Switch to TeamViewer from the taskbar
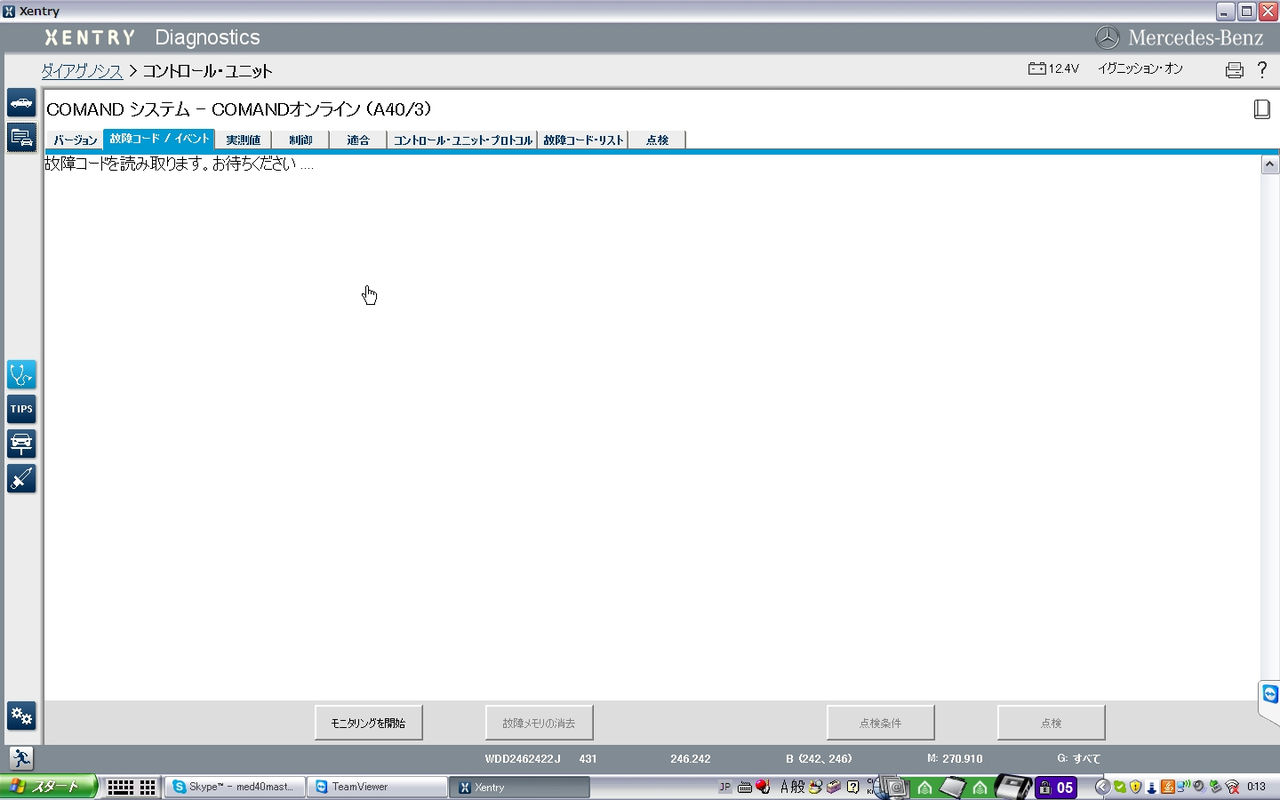The height and width of the screenshot is (800, 1280). coord(377,786)
